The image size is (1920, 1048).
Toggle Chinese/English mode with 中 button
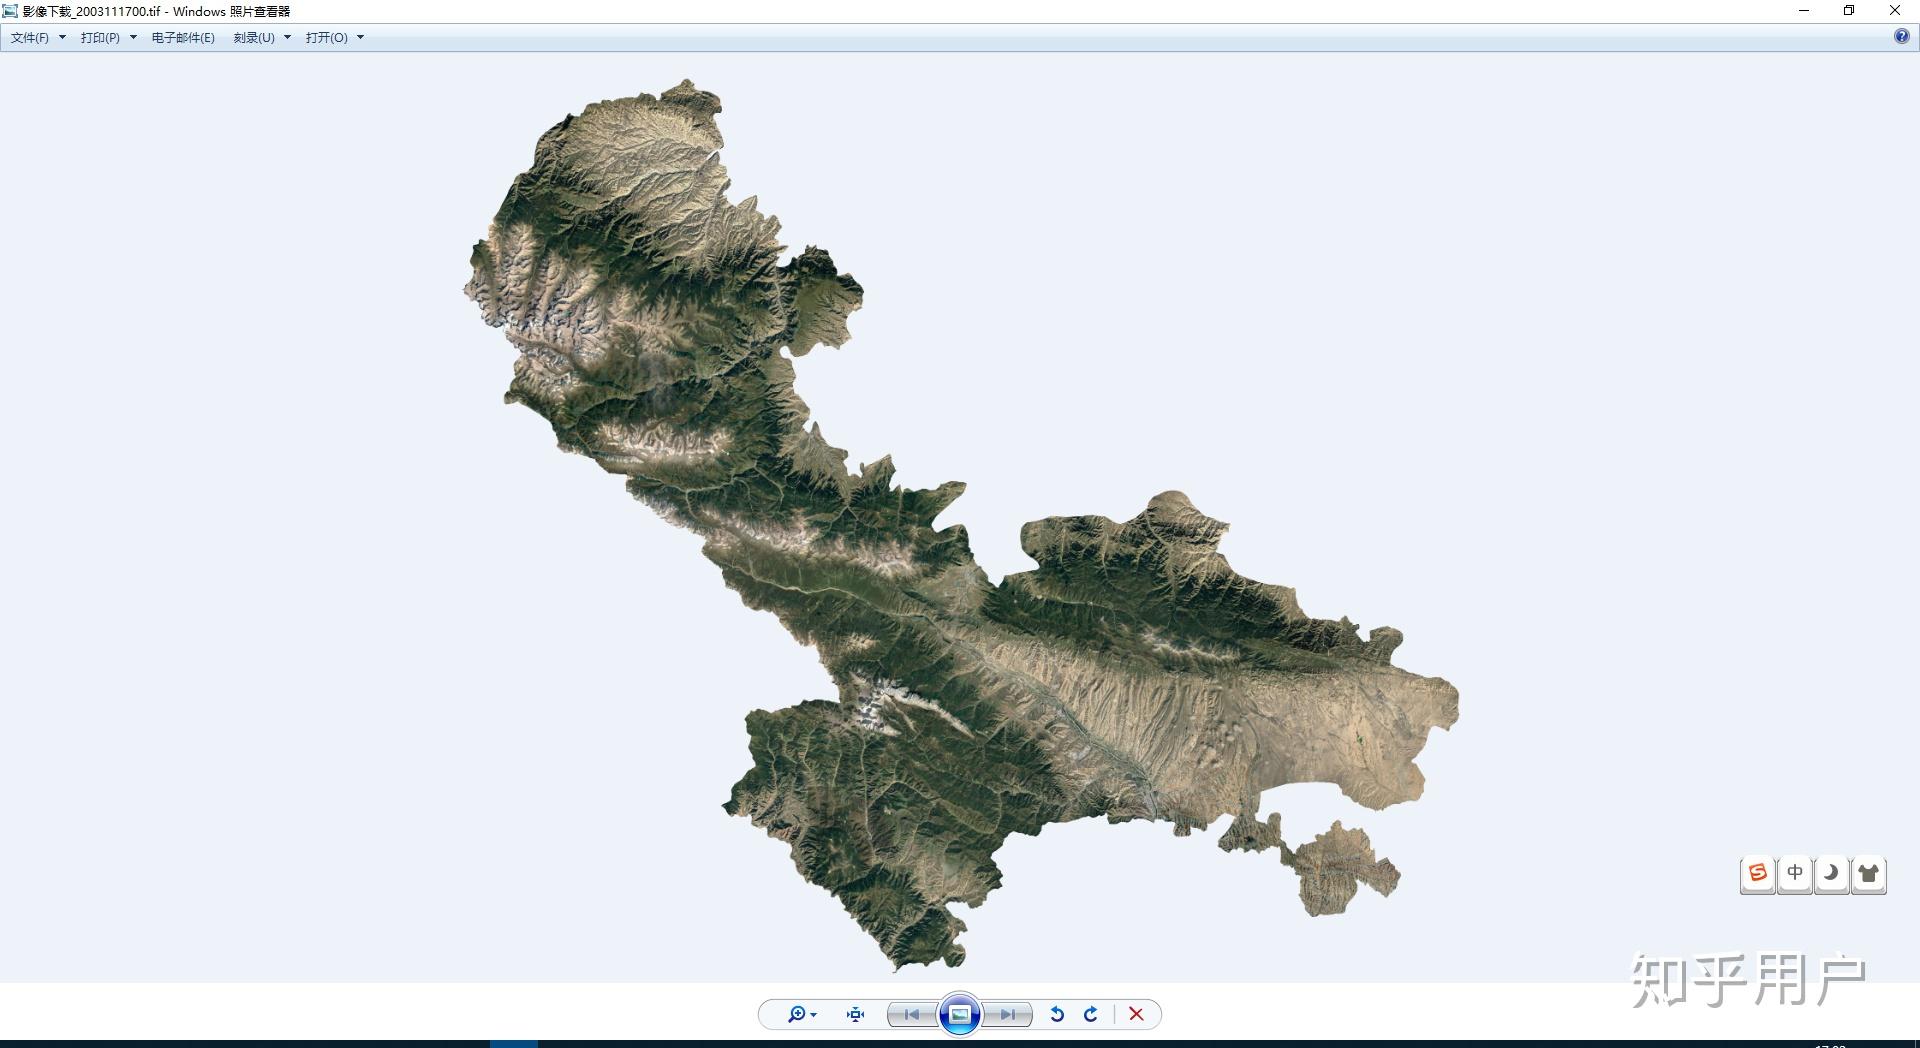click(x=1795, y=874)
